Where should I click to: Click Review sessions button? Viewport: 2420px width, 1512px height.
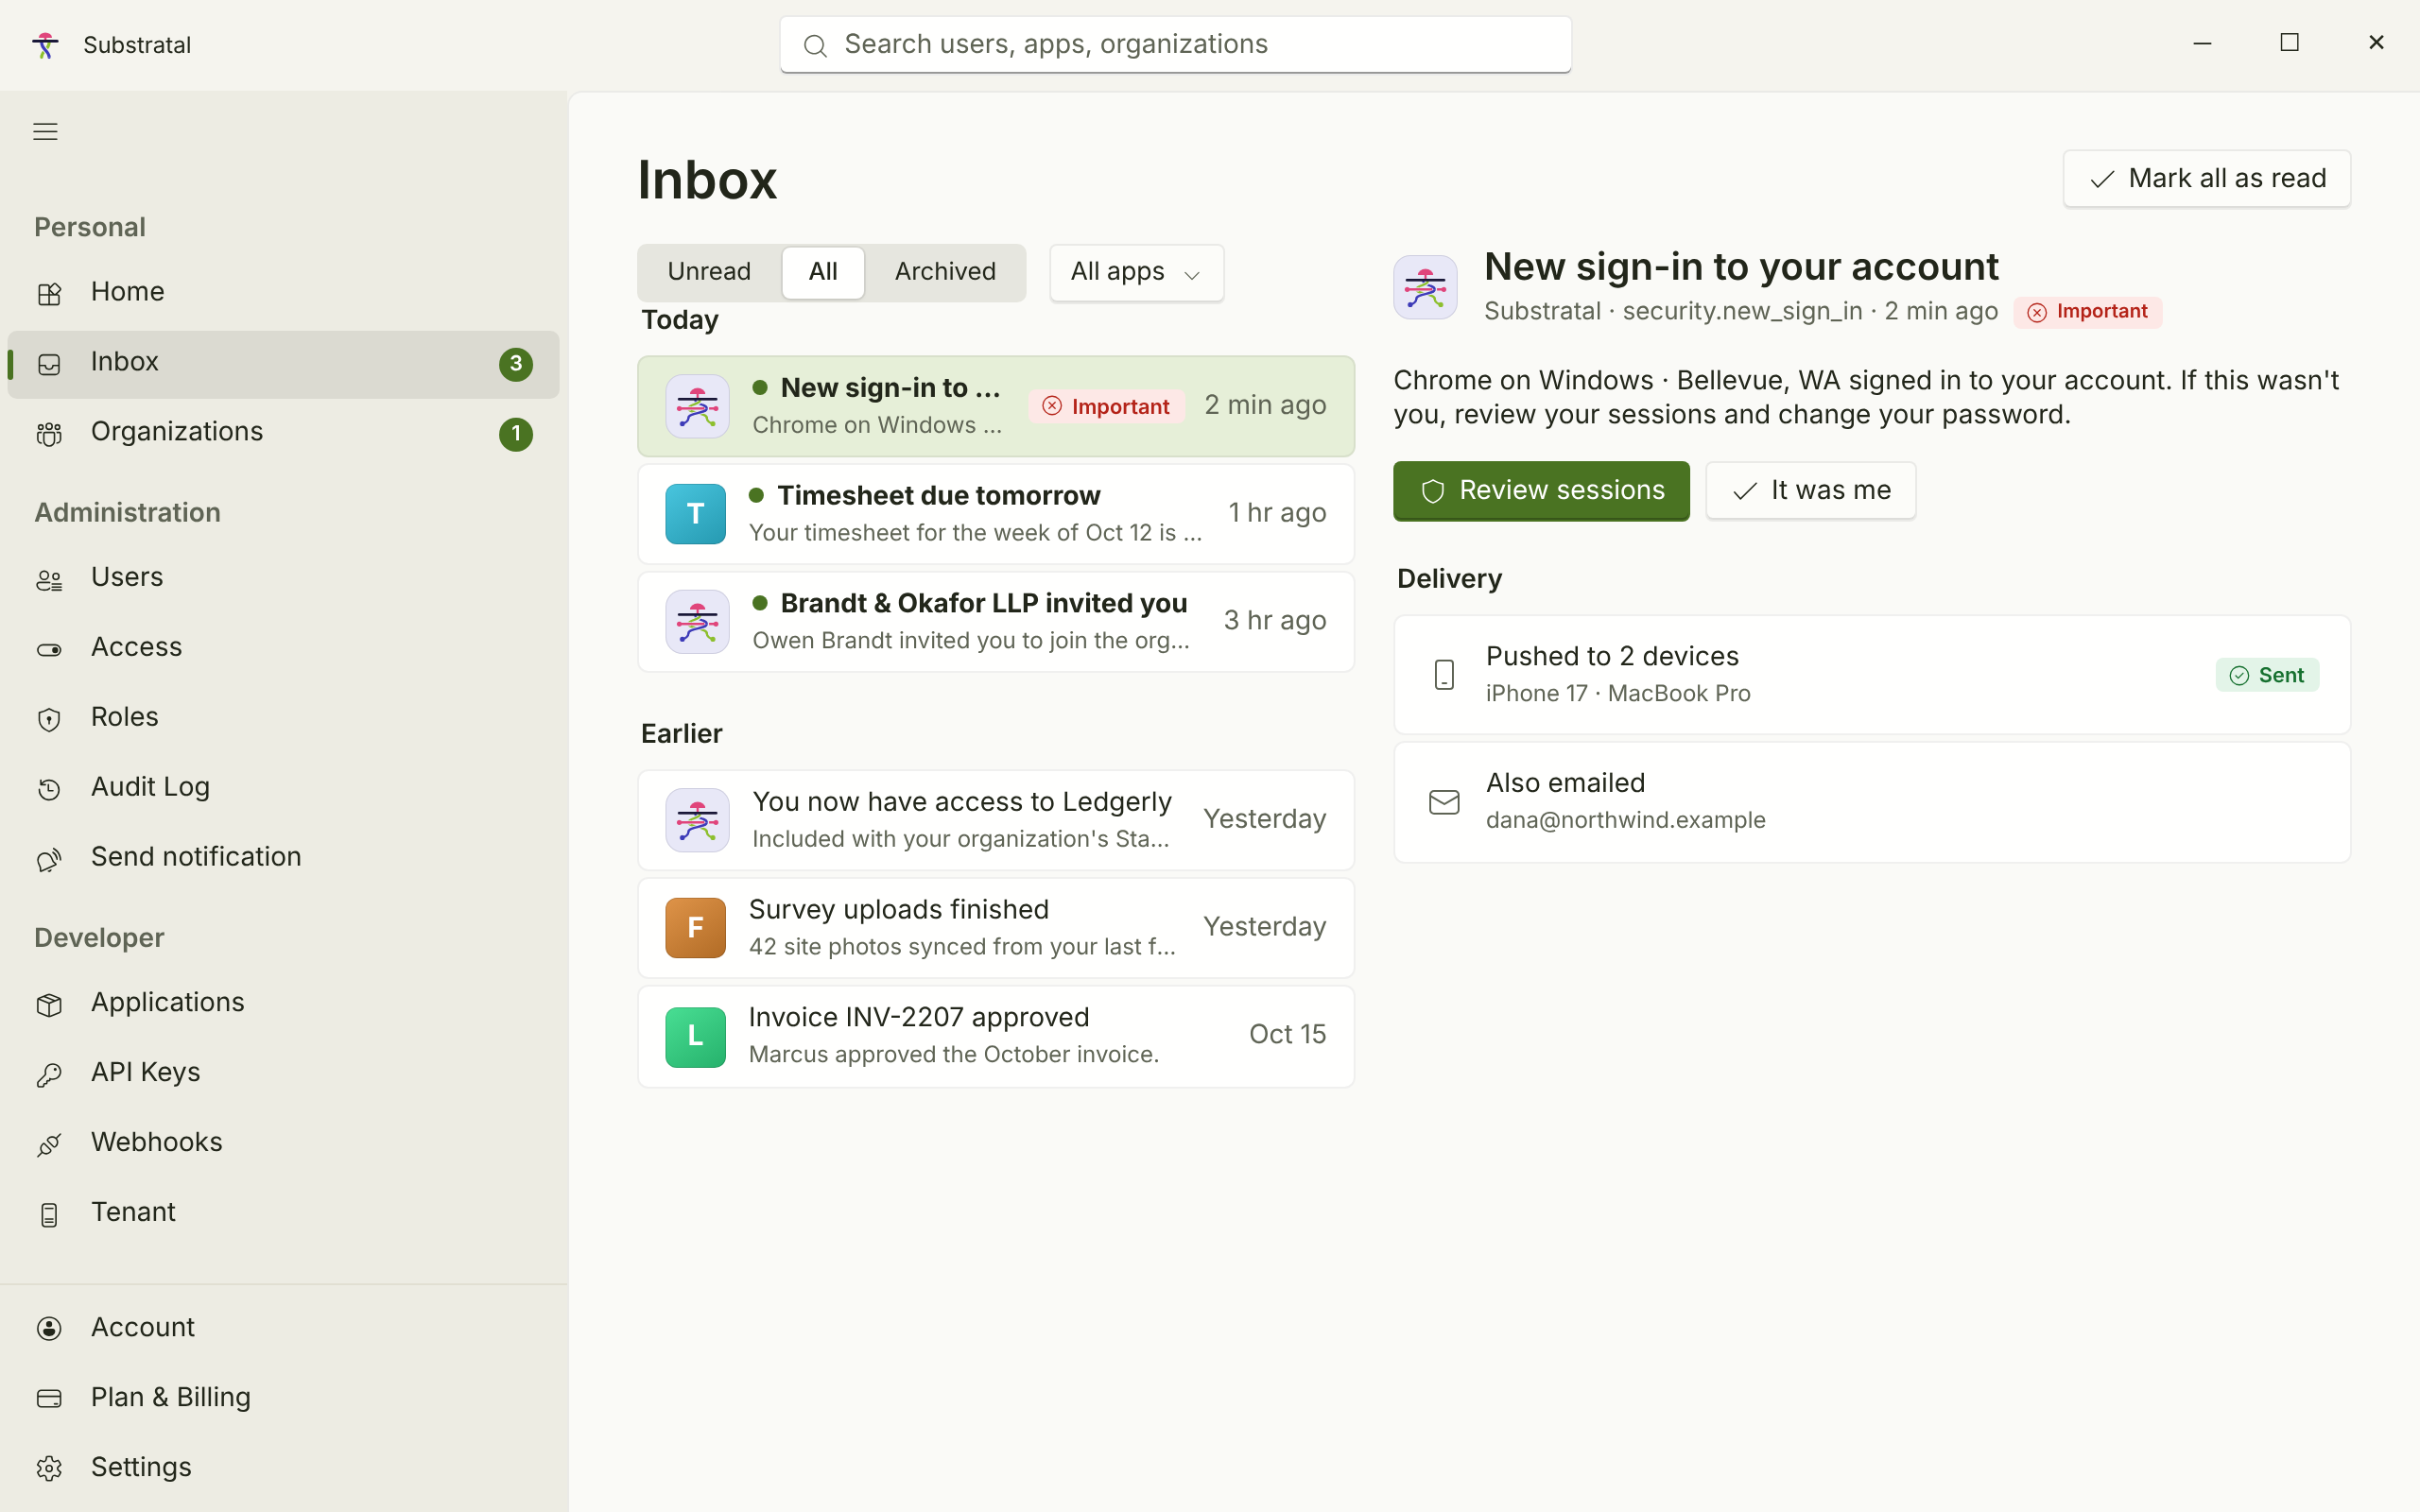pyautogui.click(x=1541, y=491)
